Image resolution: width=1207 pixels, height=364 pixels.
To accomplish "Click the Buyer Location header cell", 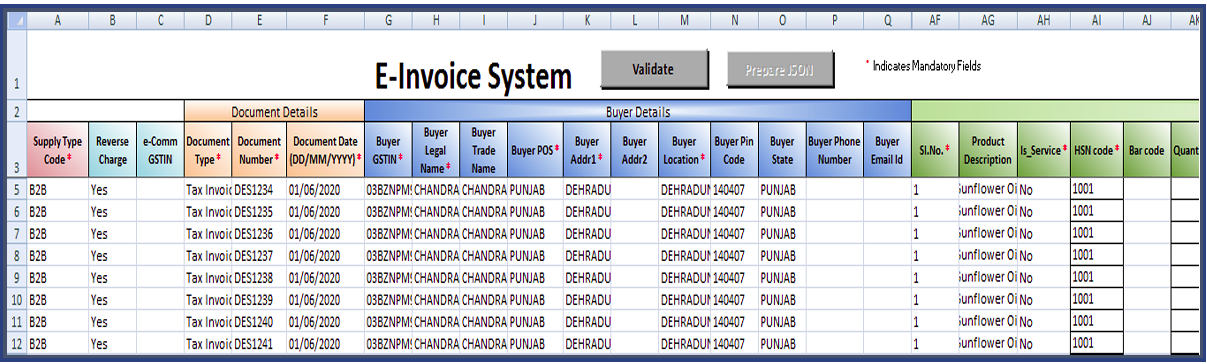I will coord(685,150).
